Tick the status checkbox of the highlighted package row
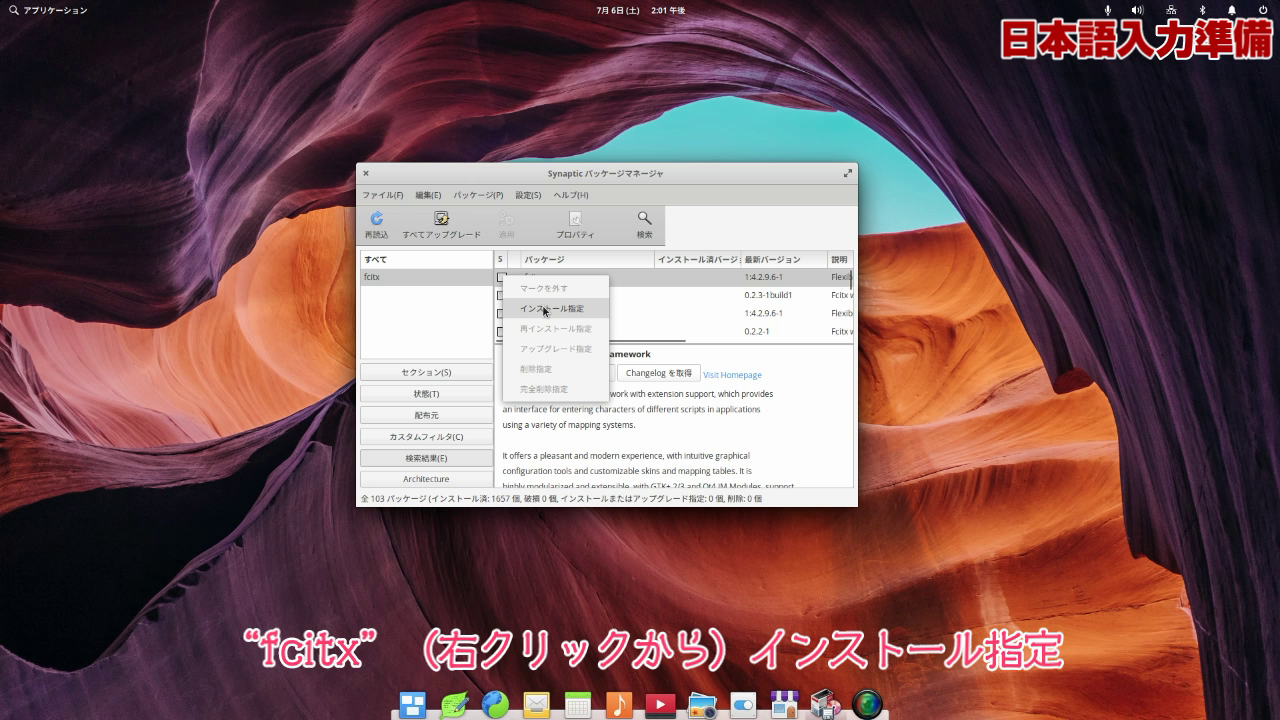The height and width of the screenshot is (720, 1280). [x=501, y=277]
